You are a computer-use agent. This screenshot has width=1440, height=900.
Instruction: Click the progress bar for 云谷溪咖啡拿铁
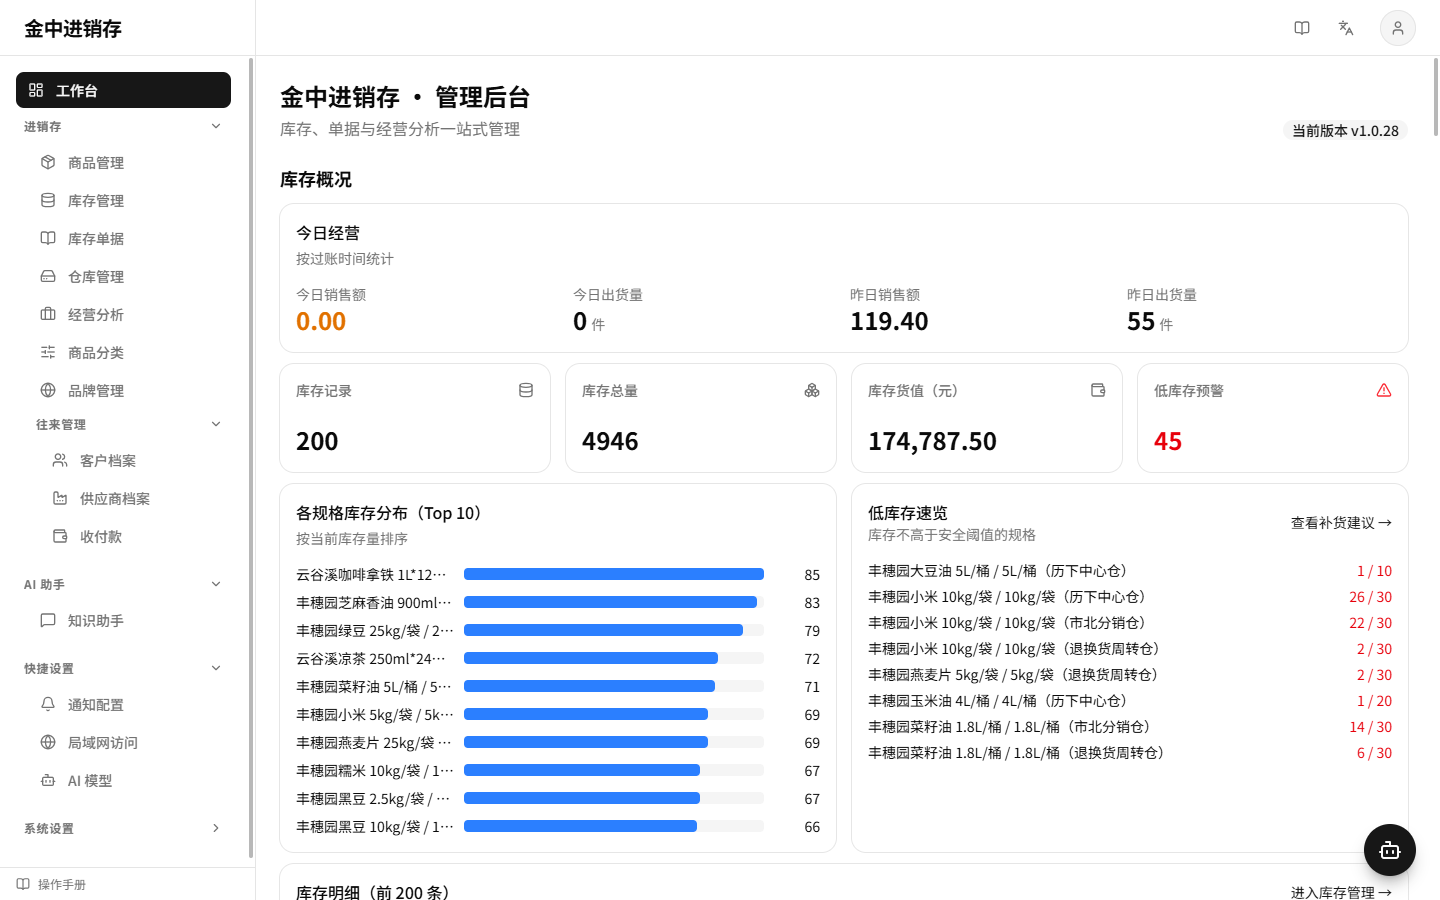tap(614, 574)
